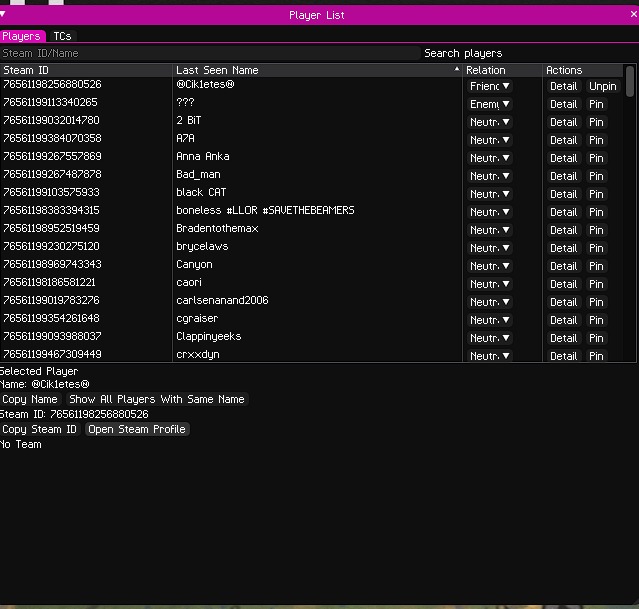Switch to the TCs tab
The image size is (639, 609).
[63, 36]
